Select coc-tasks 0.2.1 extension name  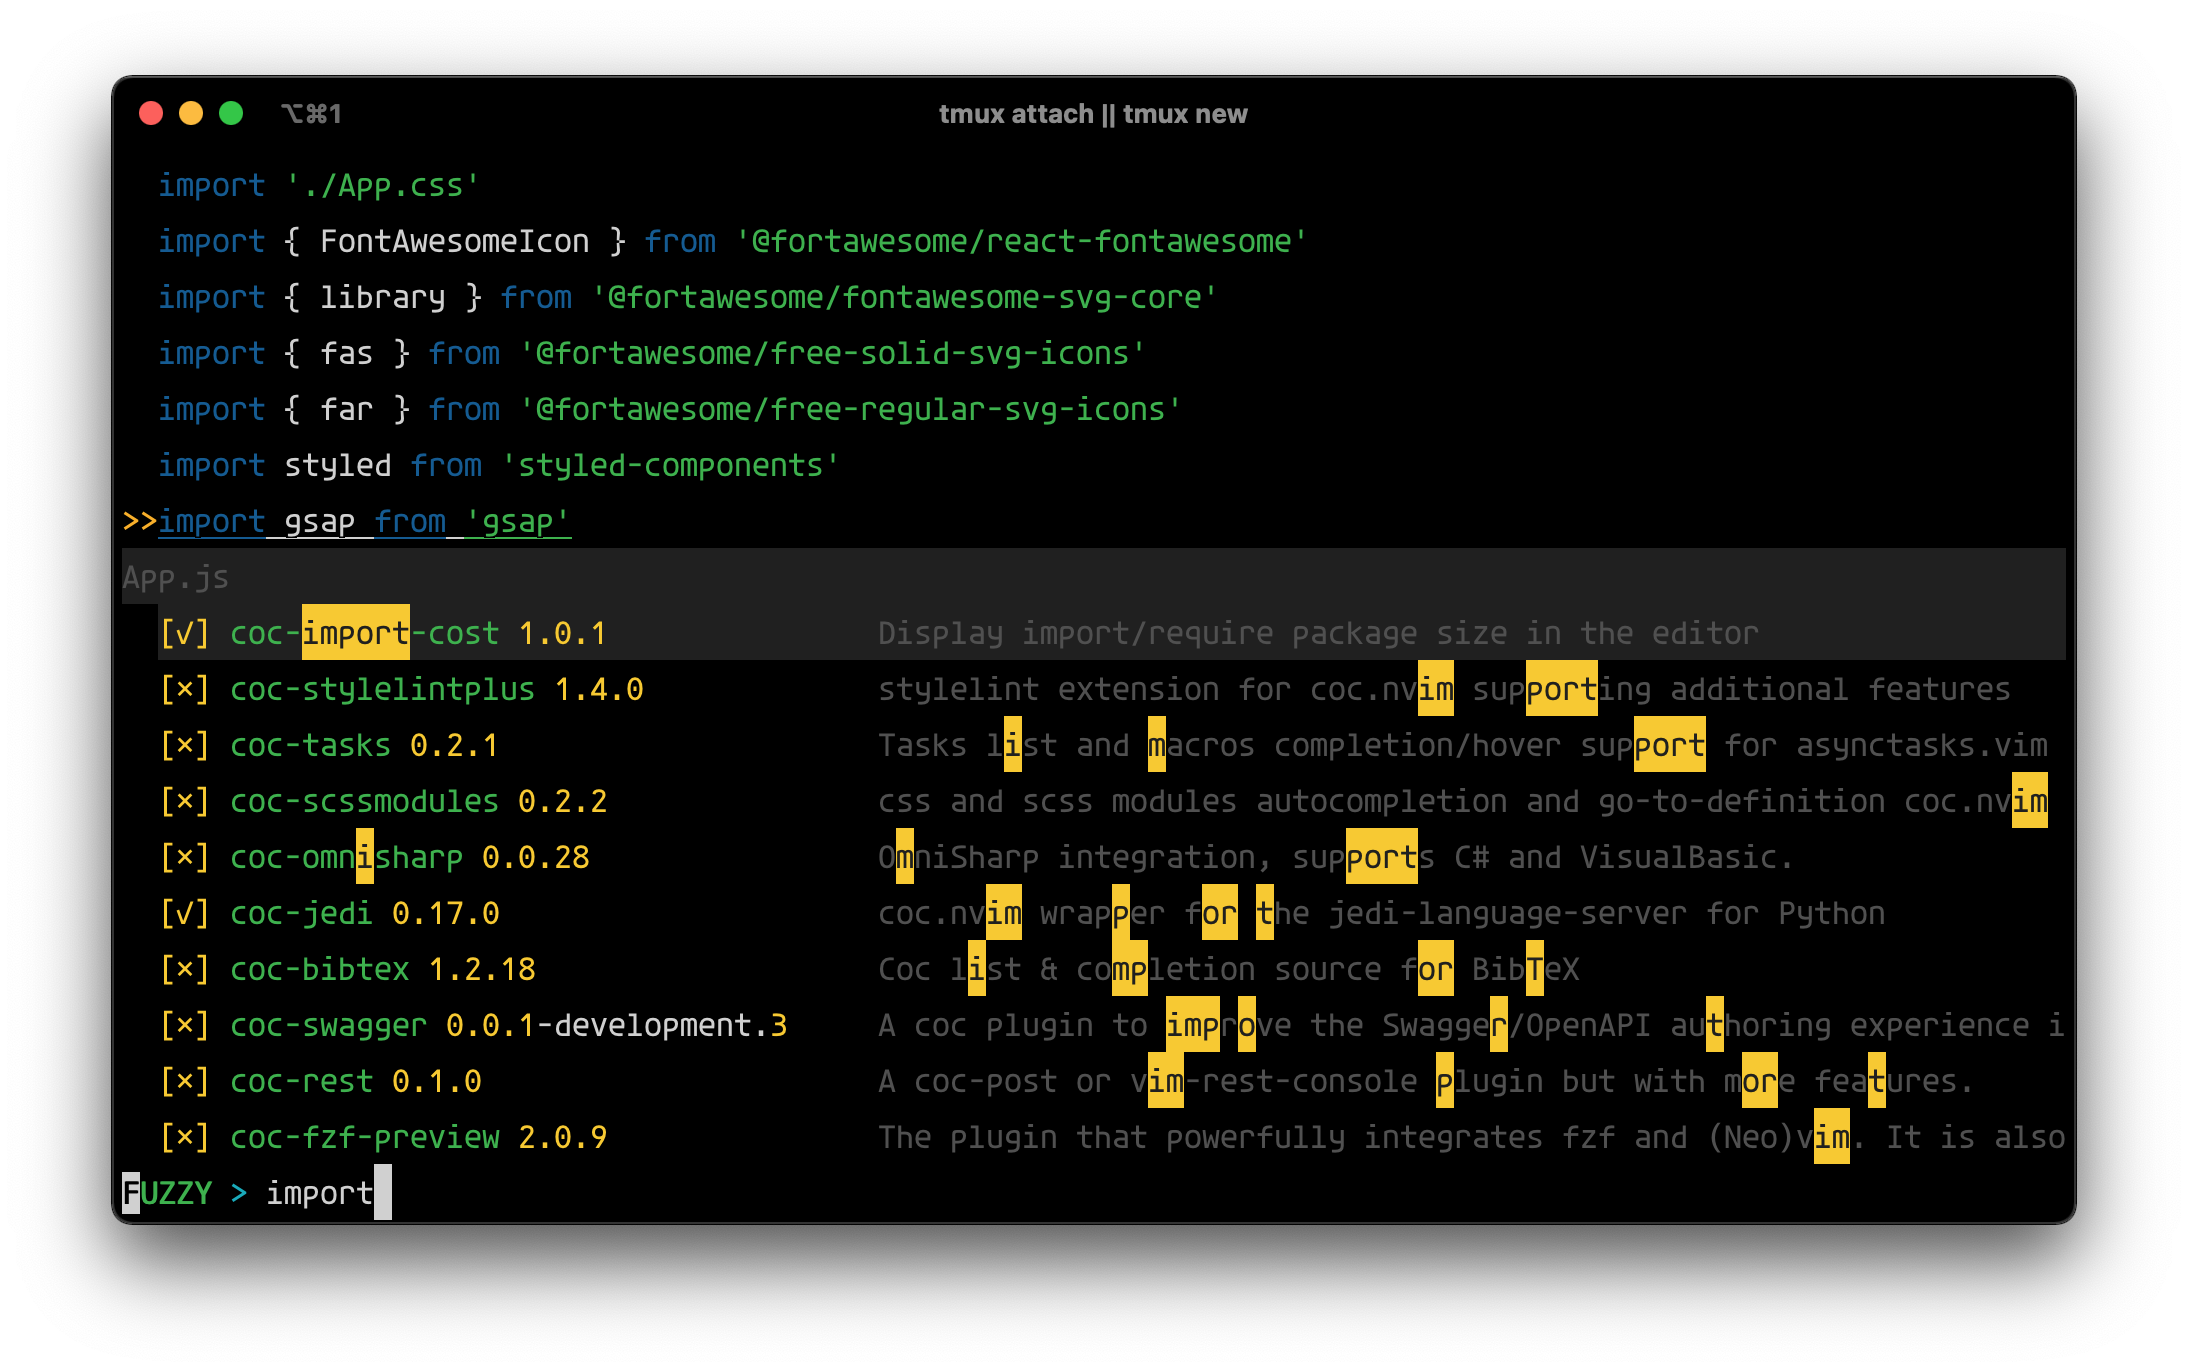pos(364,745)
